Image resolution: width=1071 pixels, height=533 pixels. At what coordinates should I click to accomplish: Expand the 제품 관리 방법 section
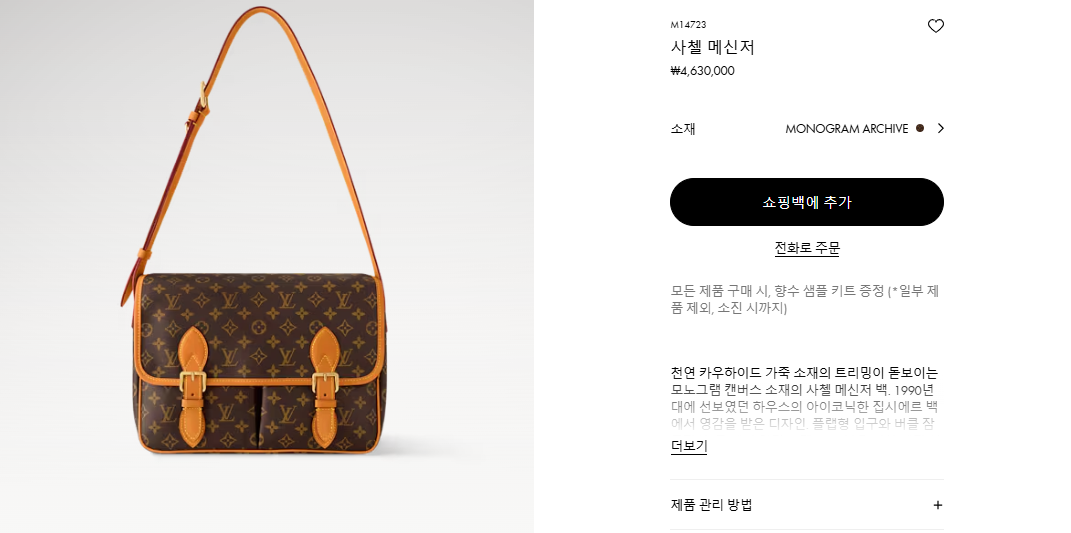tap(807, 505)
